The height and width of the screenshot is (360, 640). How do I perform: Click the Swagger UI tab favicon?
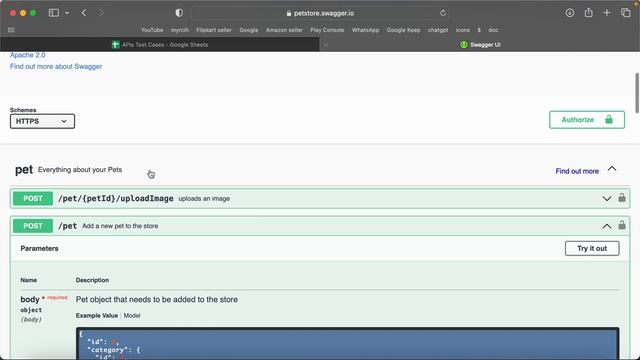coord(464,44)
